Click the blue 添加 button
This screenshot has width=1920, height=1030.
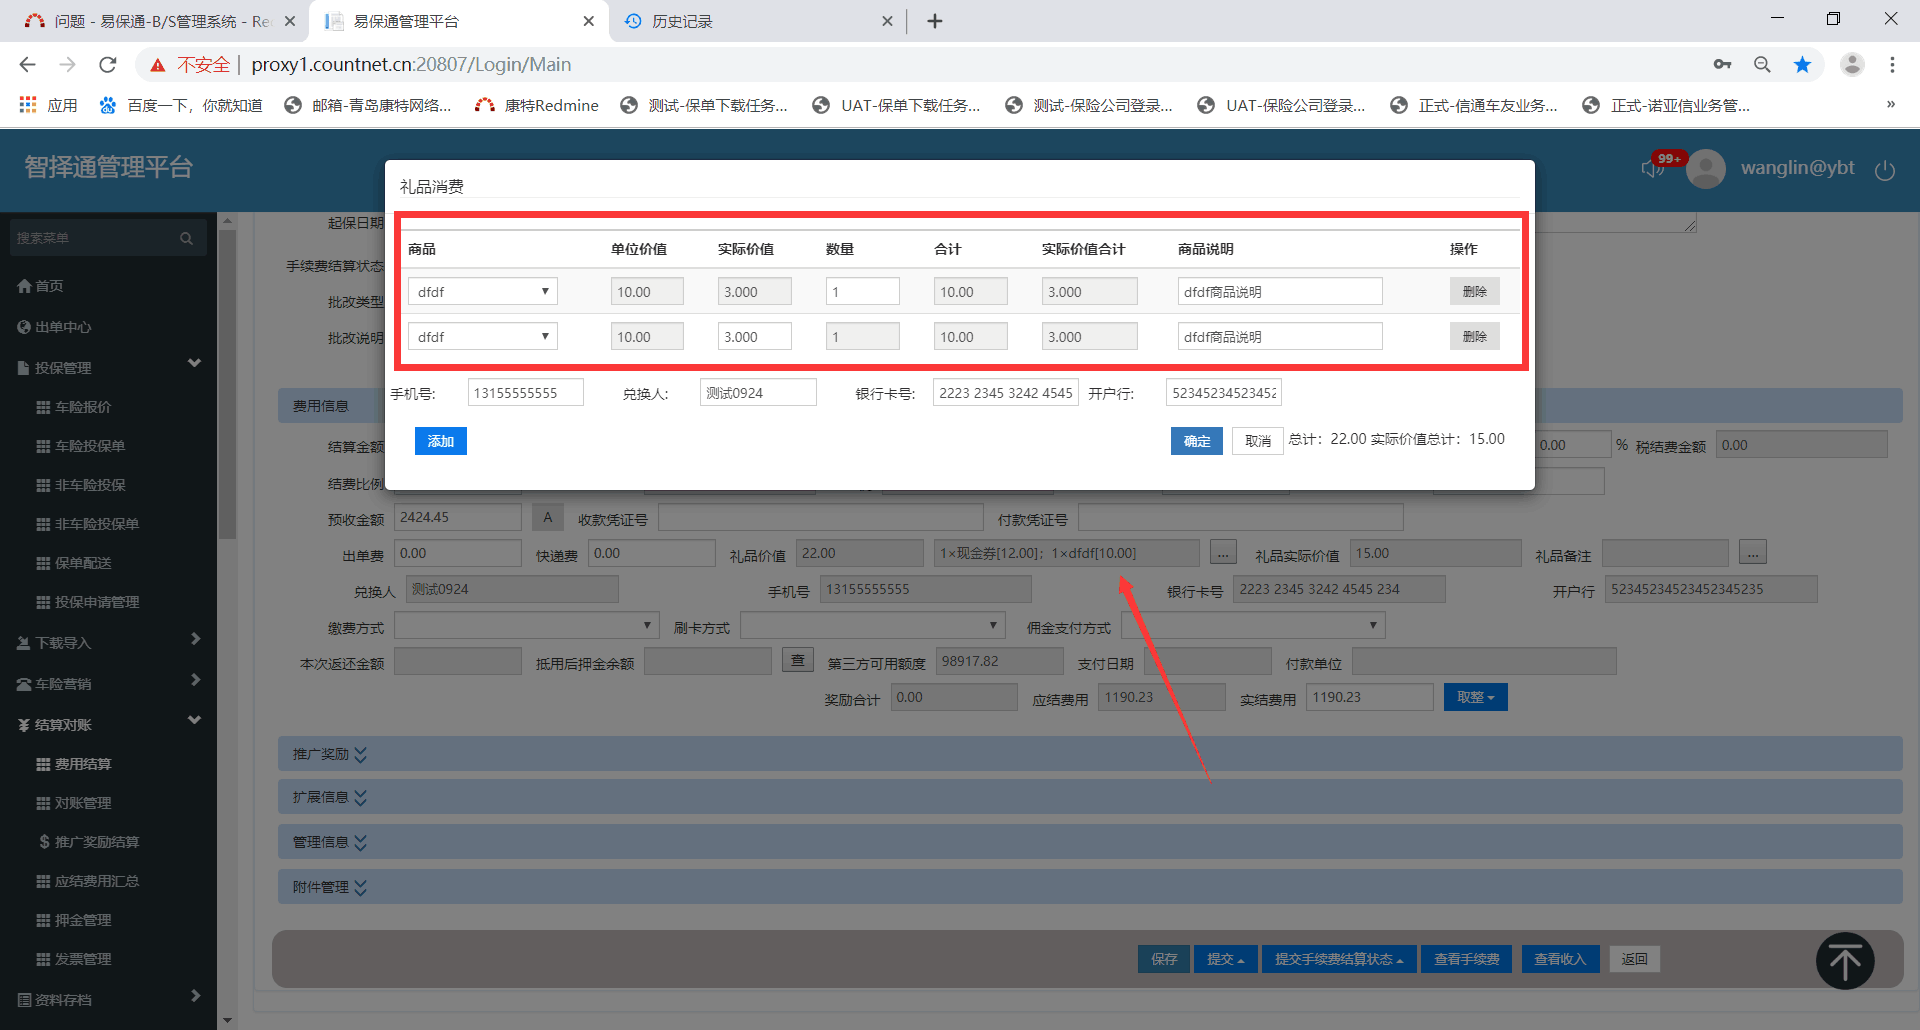440,441
